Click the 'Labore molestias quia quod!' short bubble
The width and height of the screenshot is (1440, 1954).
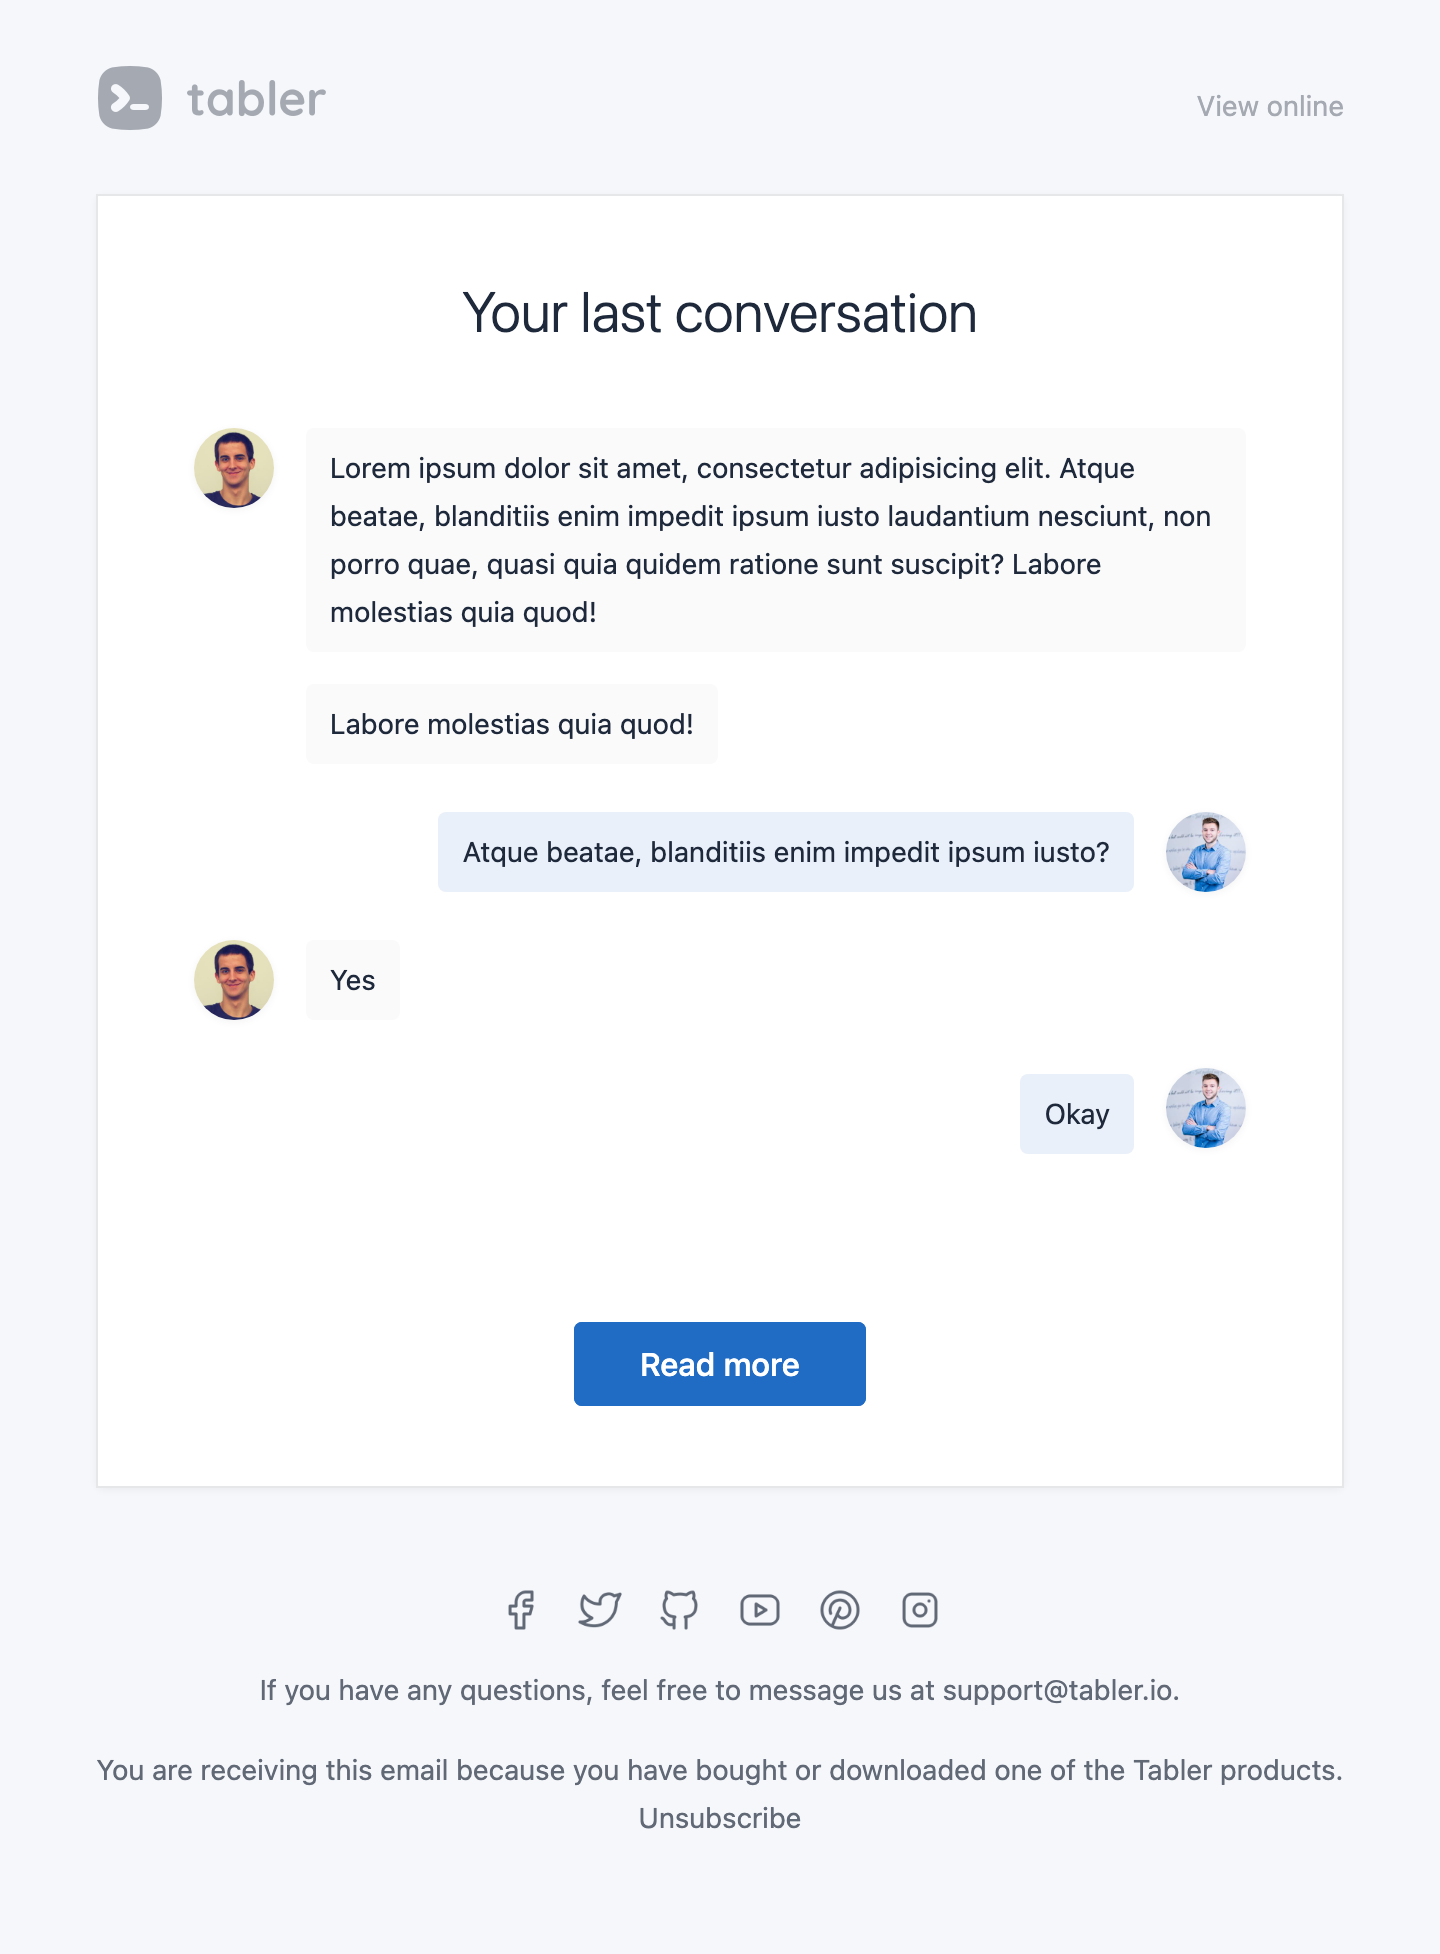click(512, 724)
